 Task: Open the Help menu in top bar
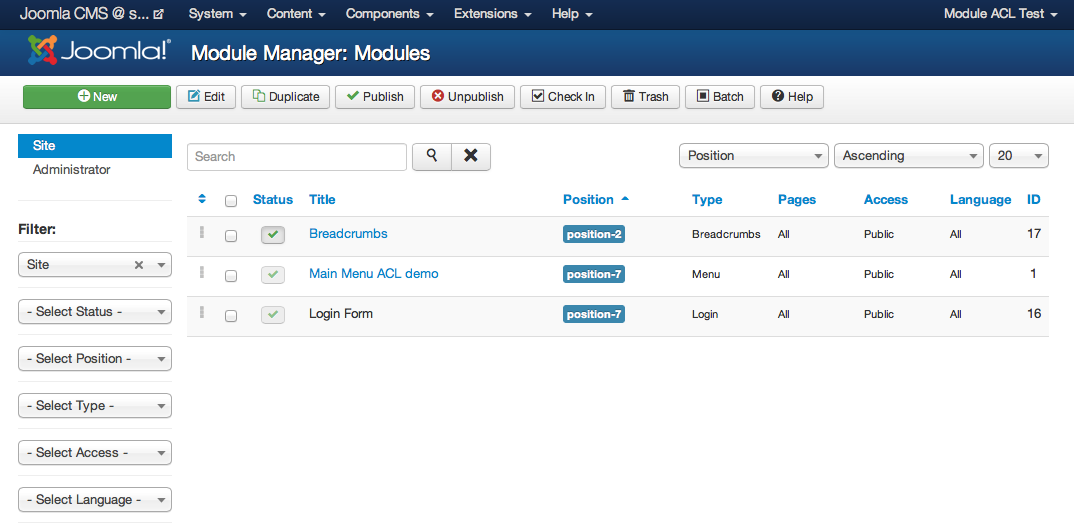pyautogui.click(x=572, y=14)
